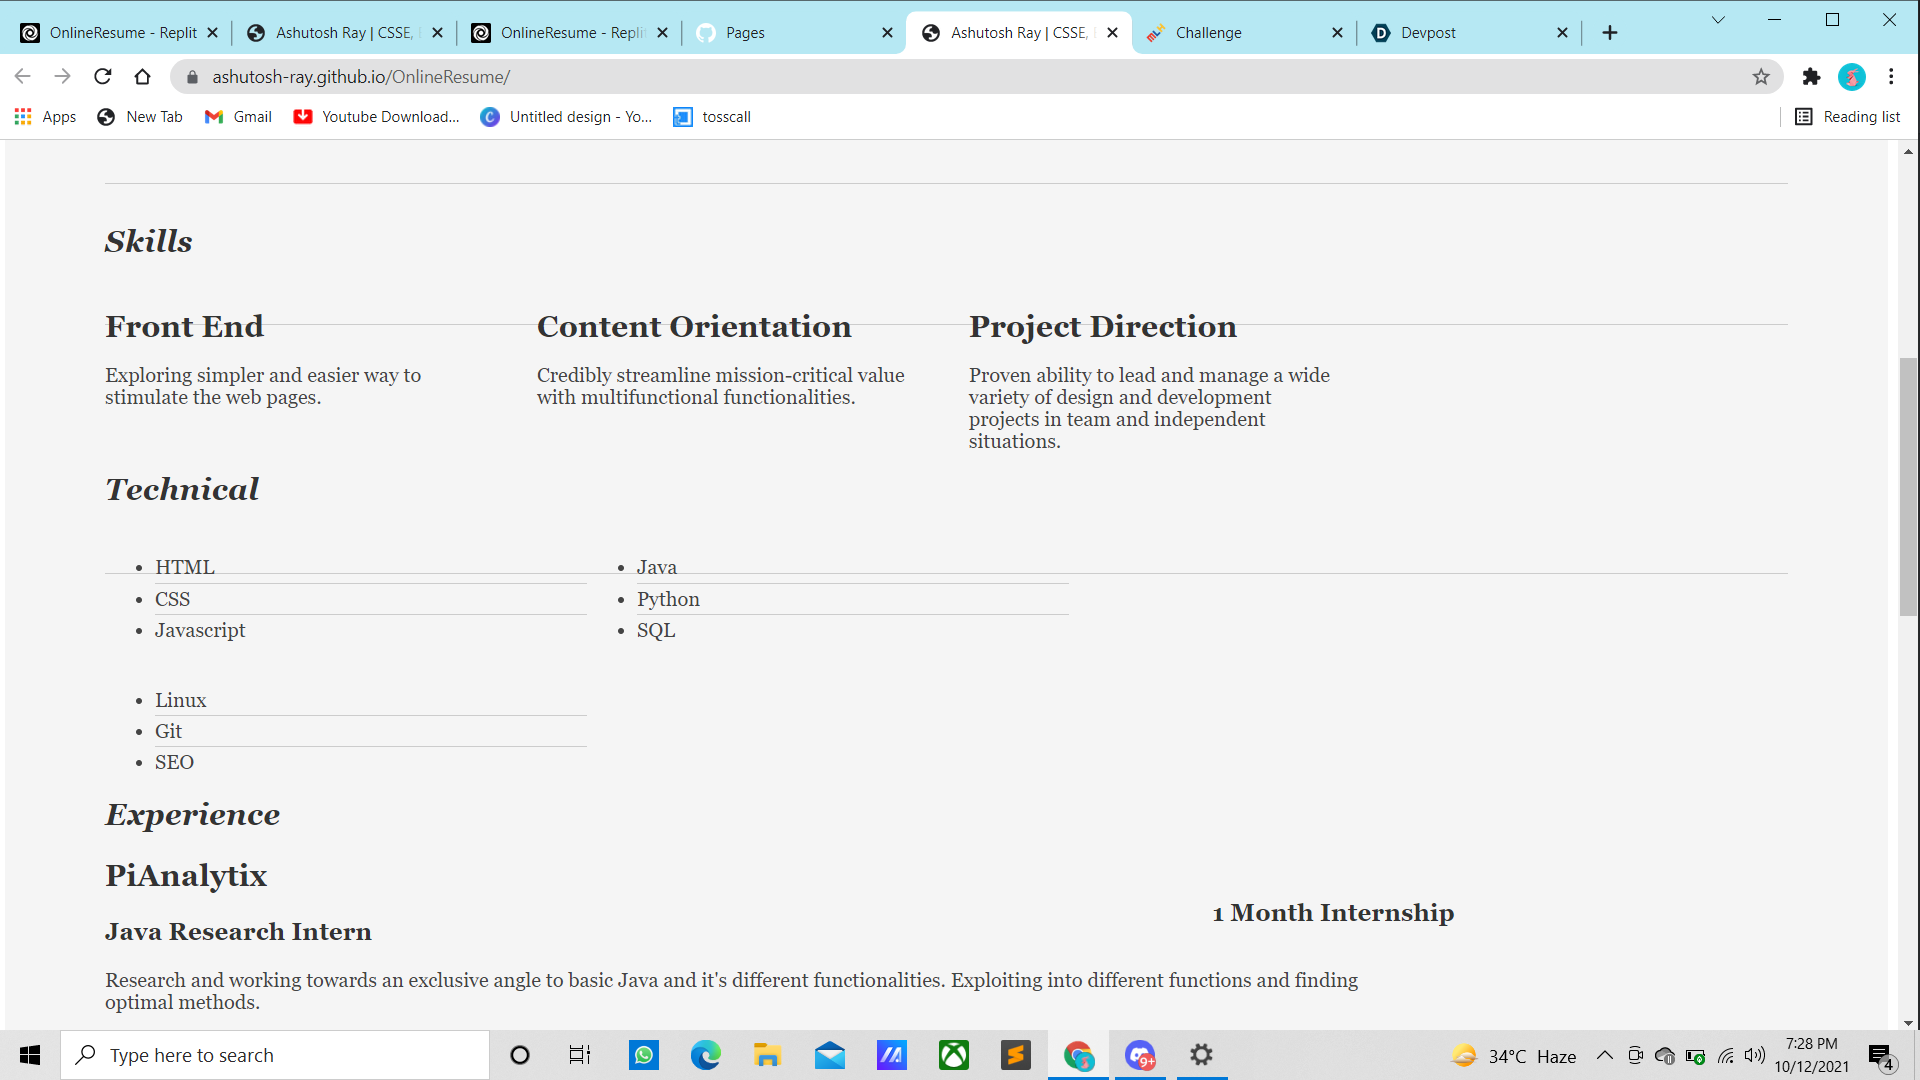Open the Xbox app in taskbar
The height and width of the screenshot is (1080, 1920).
[x=953, y=1055]
